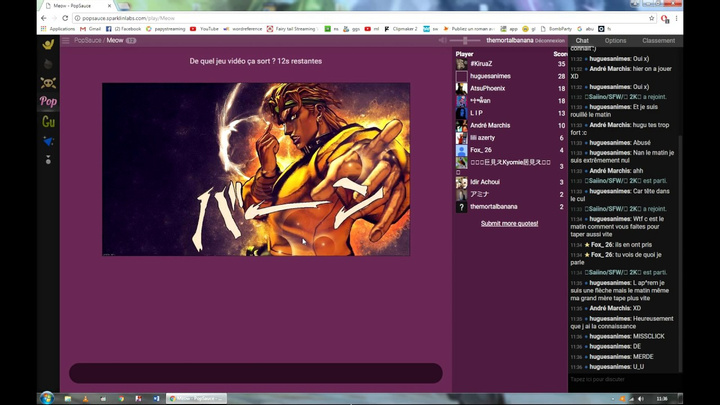Reload the page with the refresh icon
Viewport: 720px width, 405px height.
pos(65,18)
